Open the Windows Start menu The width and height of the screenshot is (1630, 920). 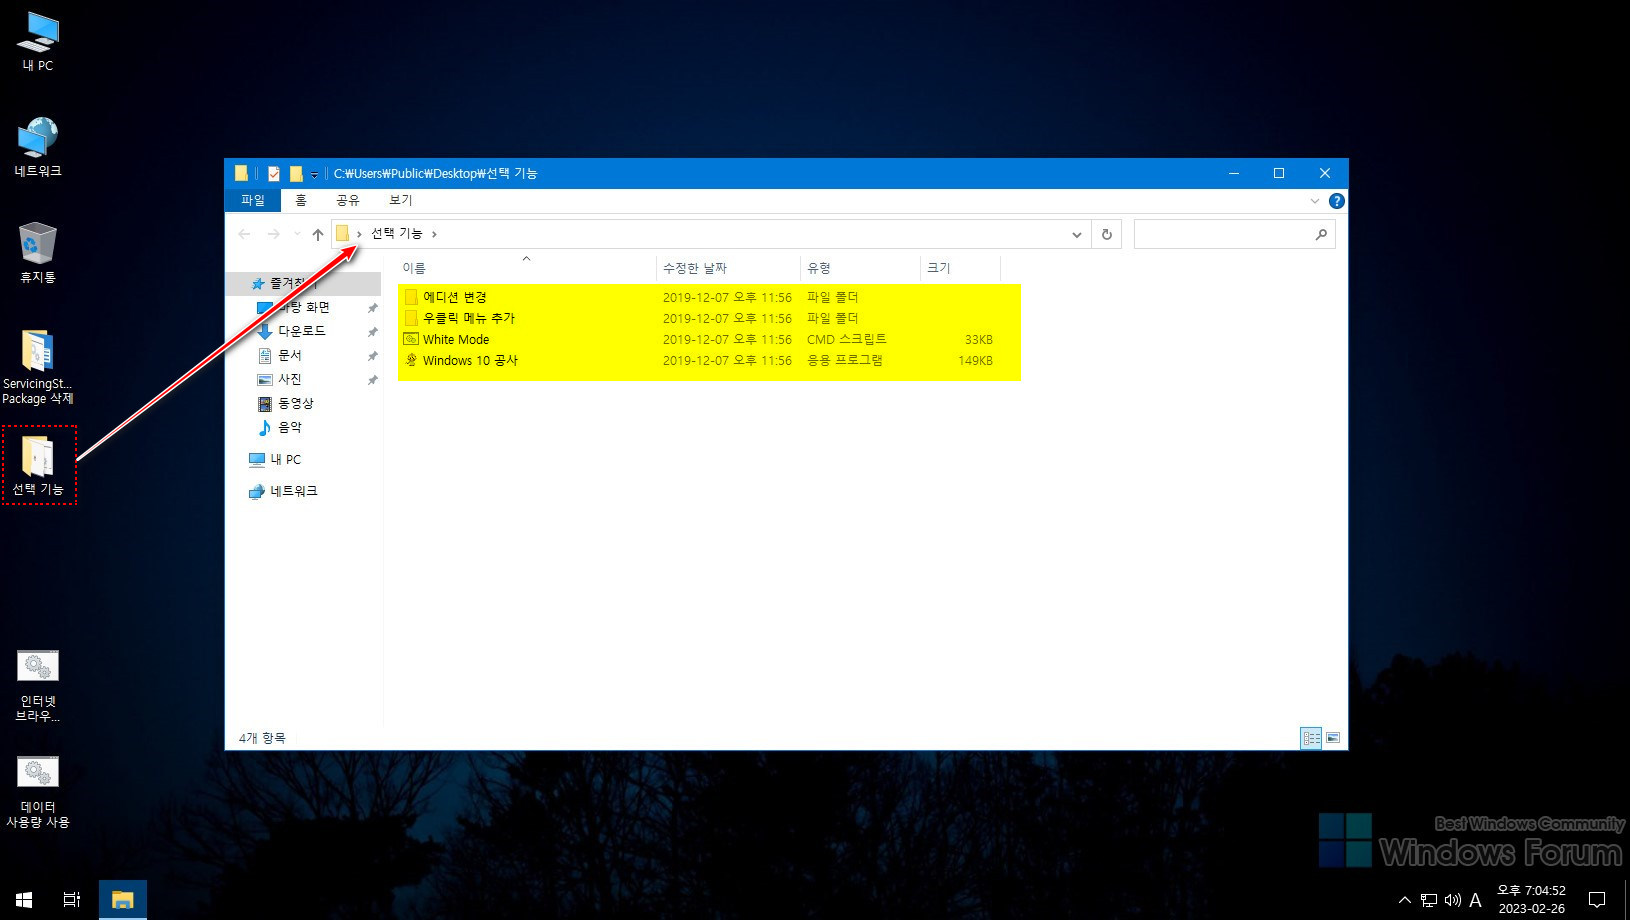click(x=24, y=900)
